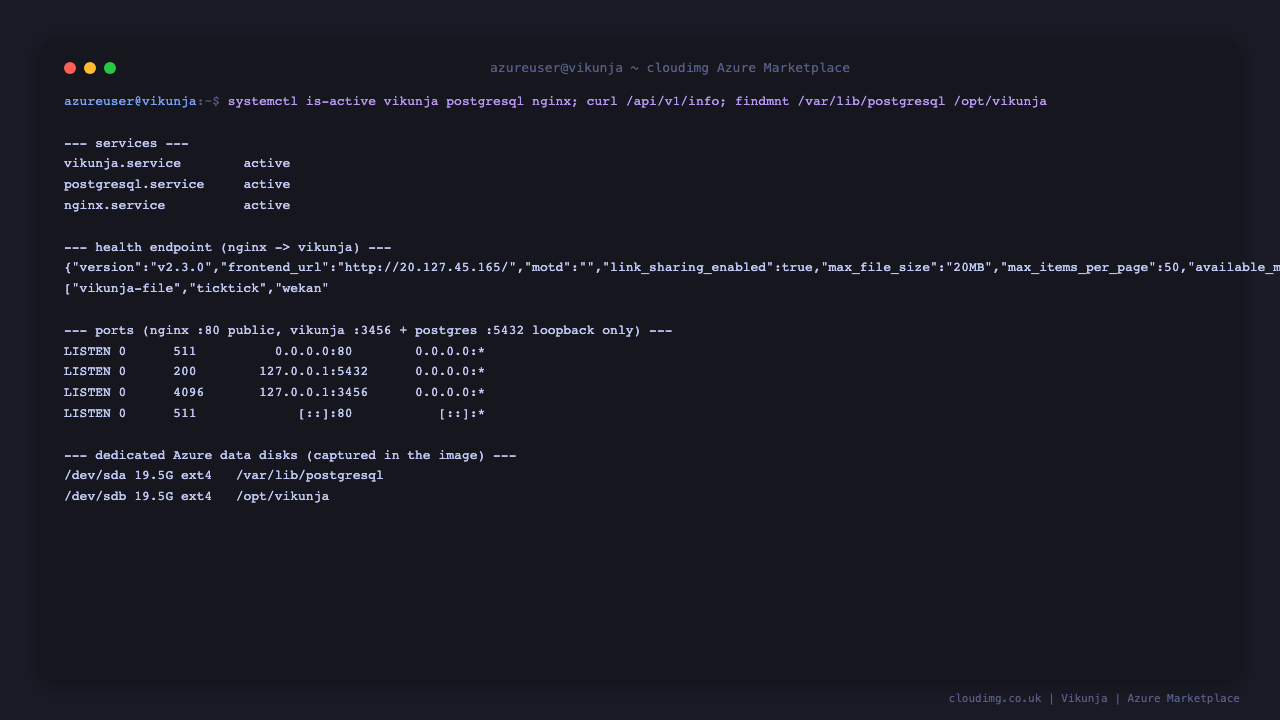This screenshot has width=1280, height=720.
Task: Click the curl /api/v1/info command part
Action: coord(653,101)
